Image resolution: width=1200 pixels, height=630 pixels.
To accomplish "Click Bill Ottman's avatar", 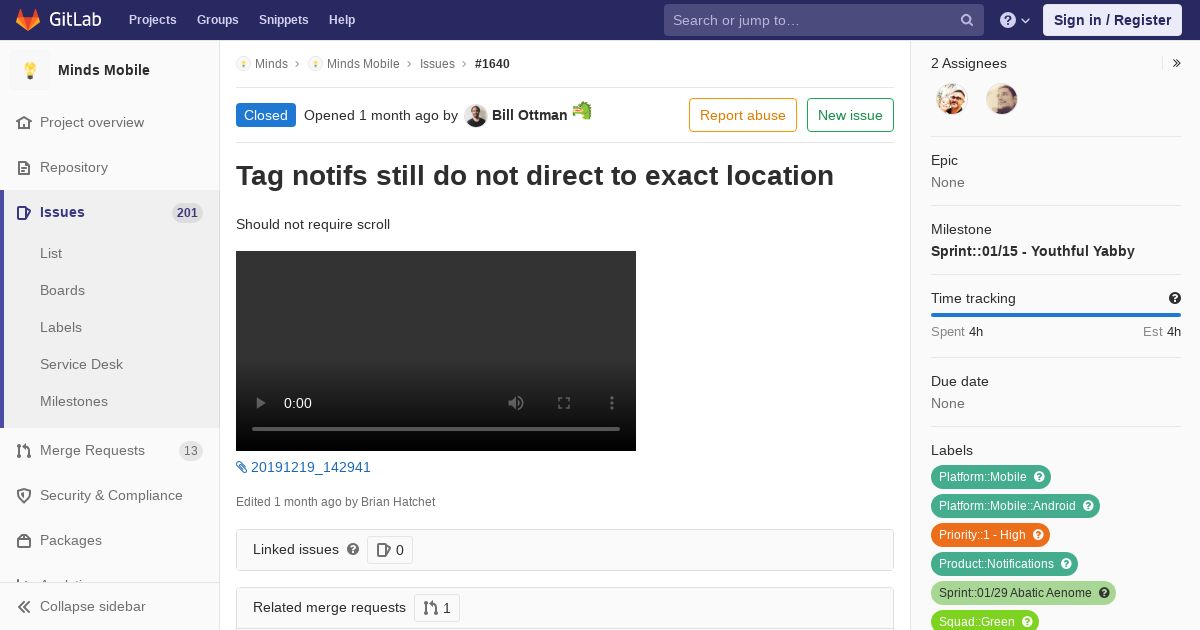I will (x=476, y=115).
